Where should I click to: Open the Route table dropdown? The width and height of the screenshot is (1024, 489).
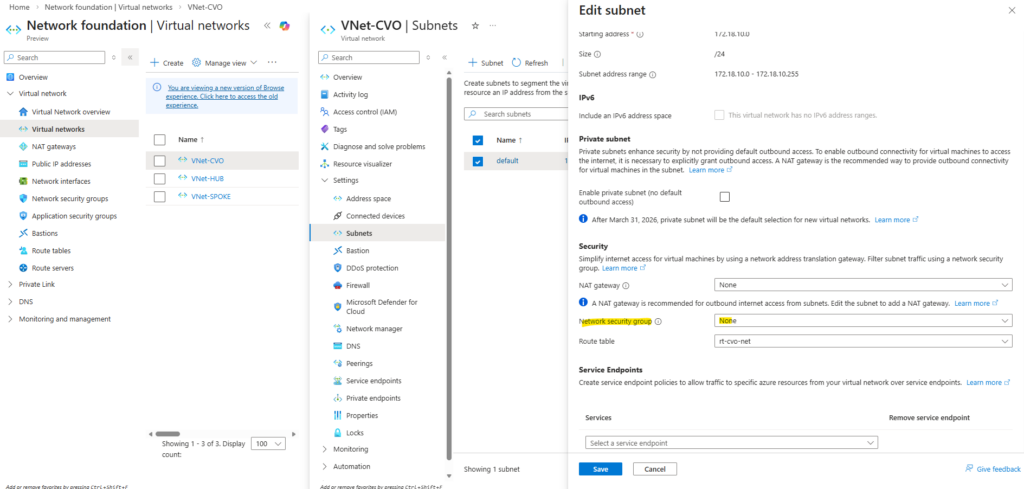(864, 340)
